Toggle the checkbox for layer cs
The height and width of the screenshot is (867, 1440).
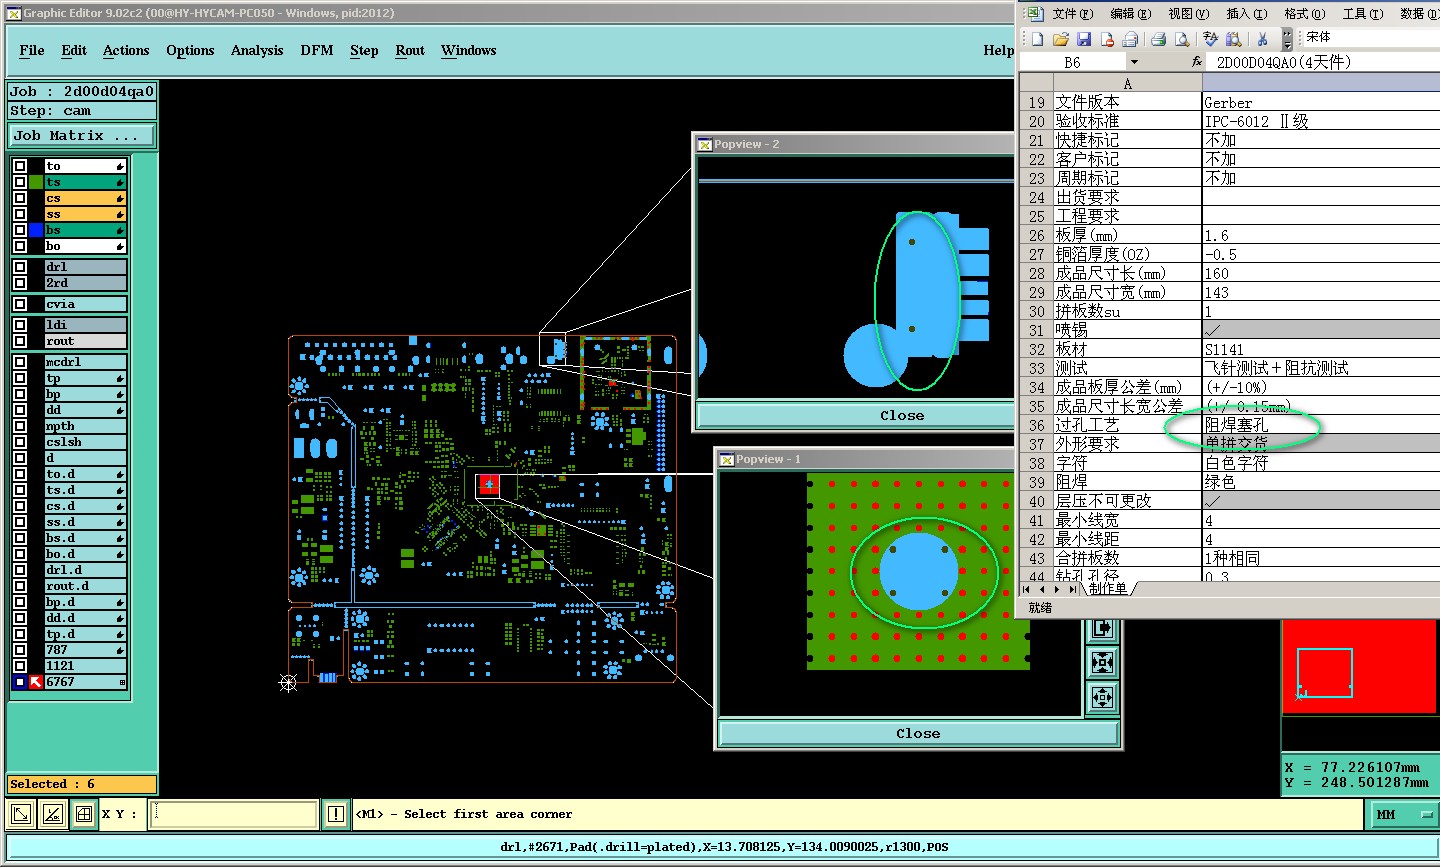20,198
